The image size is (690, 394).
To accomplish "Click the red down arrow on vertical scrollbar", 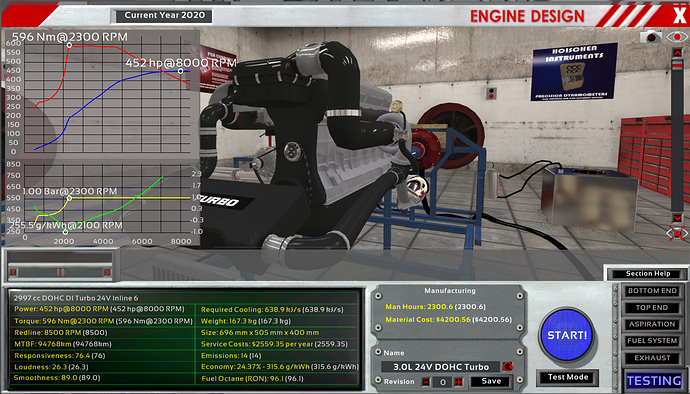I will (x=677, y=218).
